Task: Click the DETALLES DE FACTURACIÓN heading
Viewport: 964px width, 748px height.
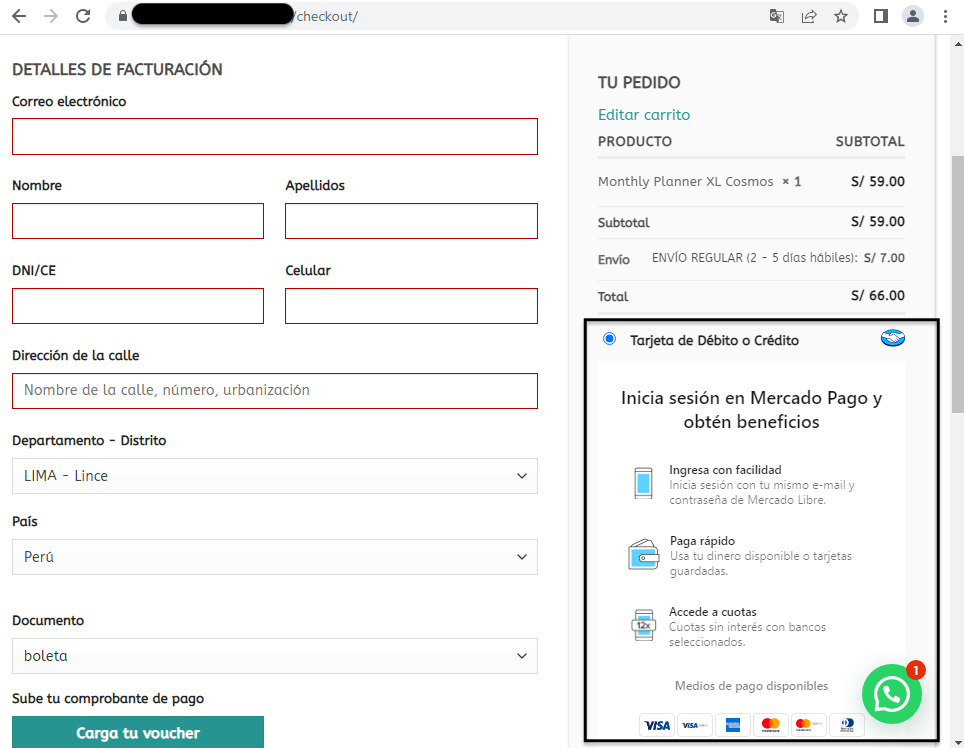Action: (x=117, y=69)
